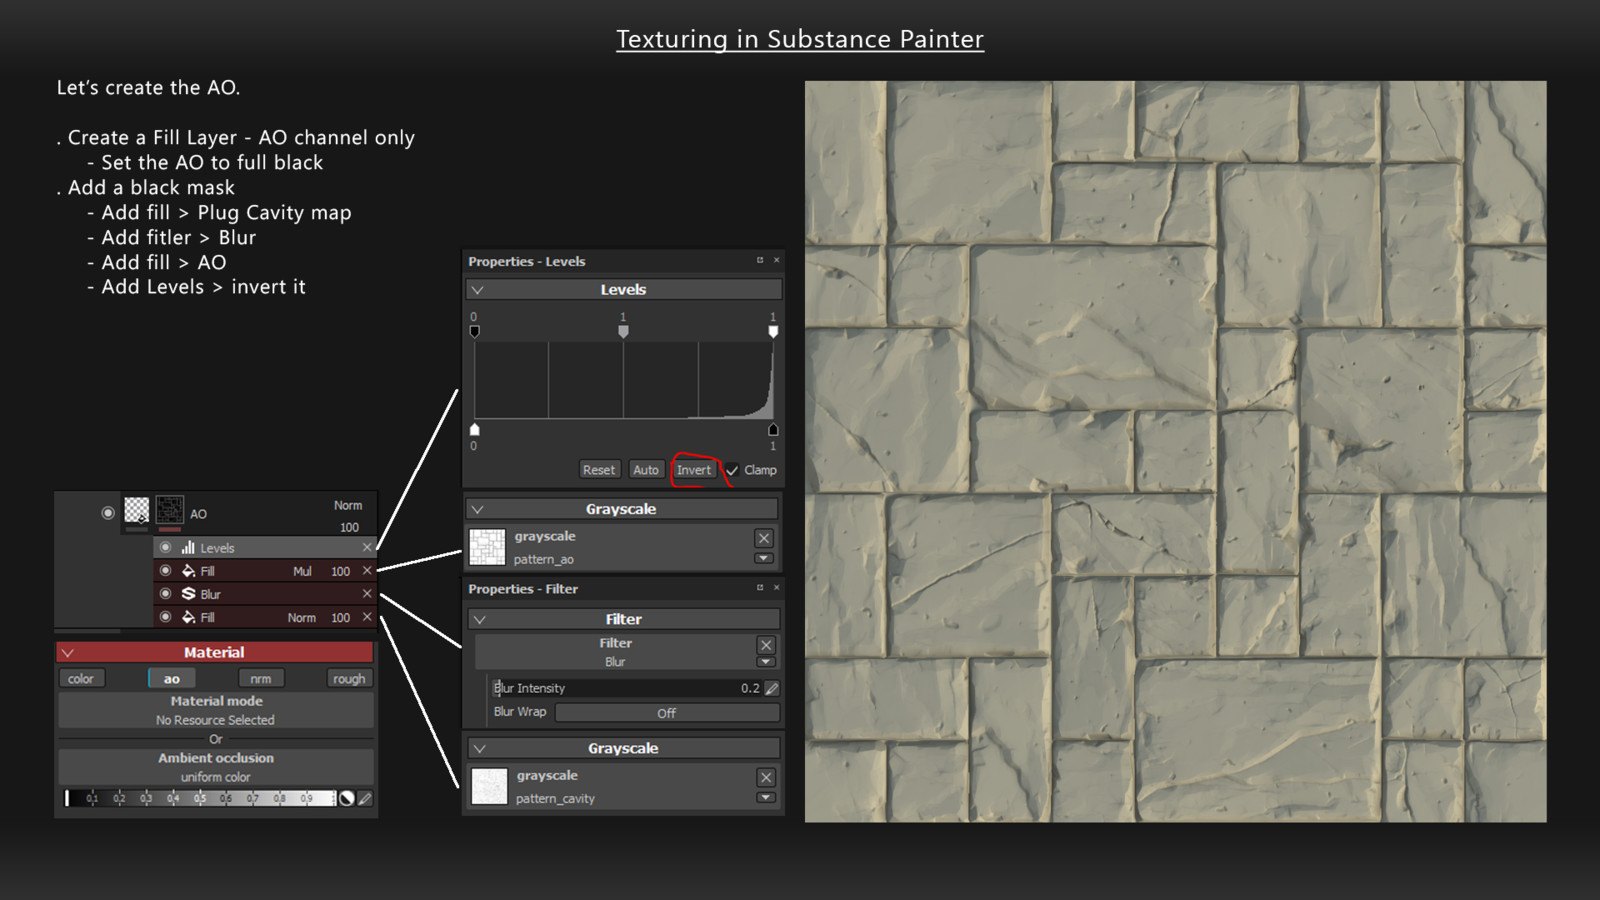Close the Properties - Levels panel
The height and width of the screenshot is (900, 1600).
tap(777, 260)
